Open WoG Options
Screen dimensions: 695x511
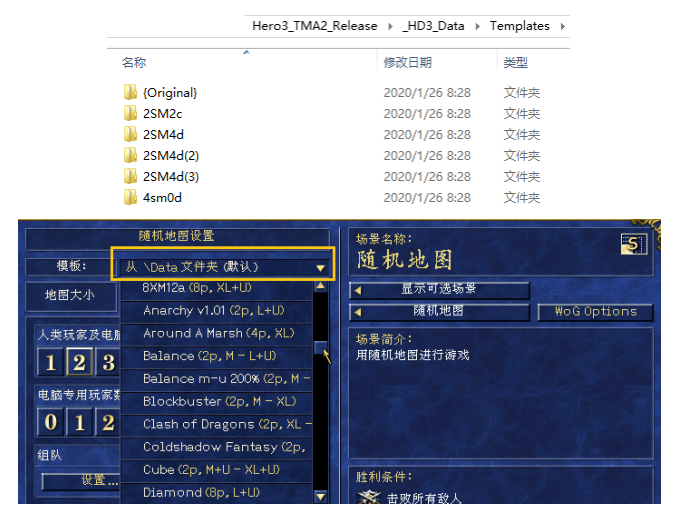click(595, 312)
